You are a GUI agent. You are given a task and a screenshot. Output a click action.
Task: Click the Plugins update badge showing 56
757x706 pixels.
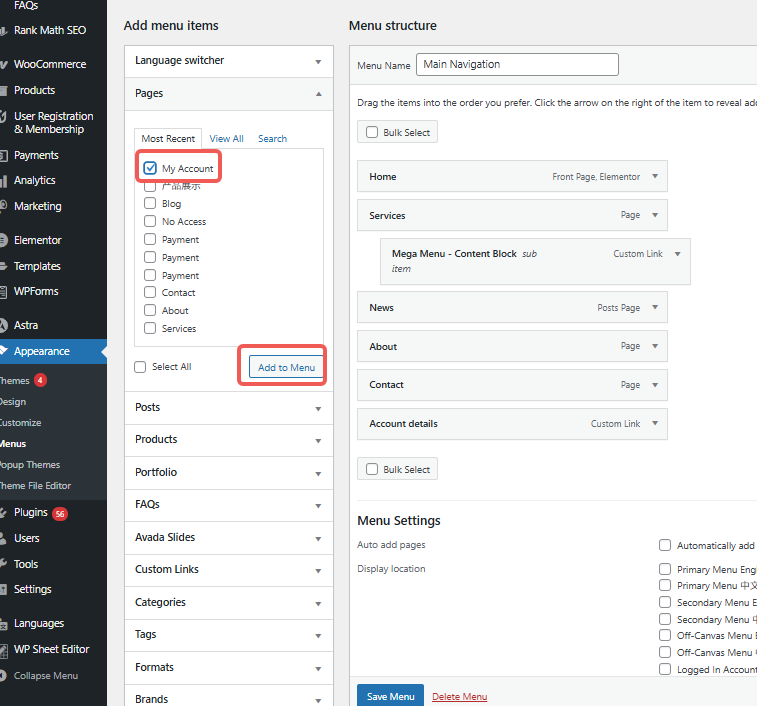(60, 513)
